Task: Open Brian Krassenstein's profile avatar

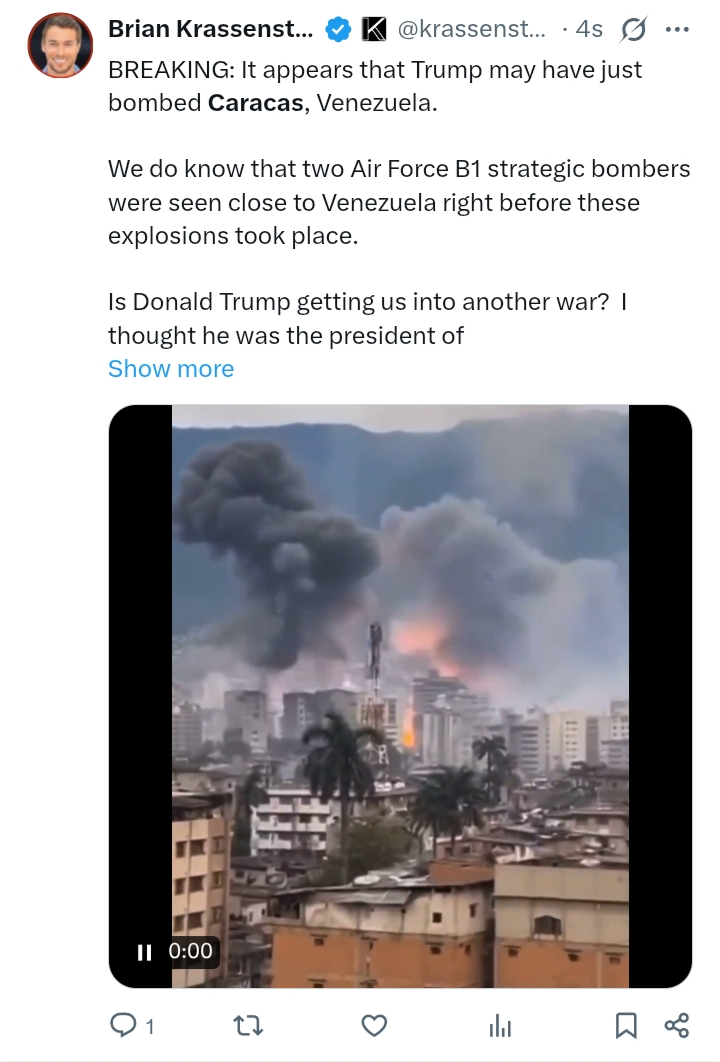Action: point(60,45)
